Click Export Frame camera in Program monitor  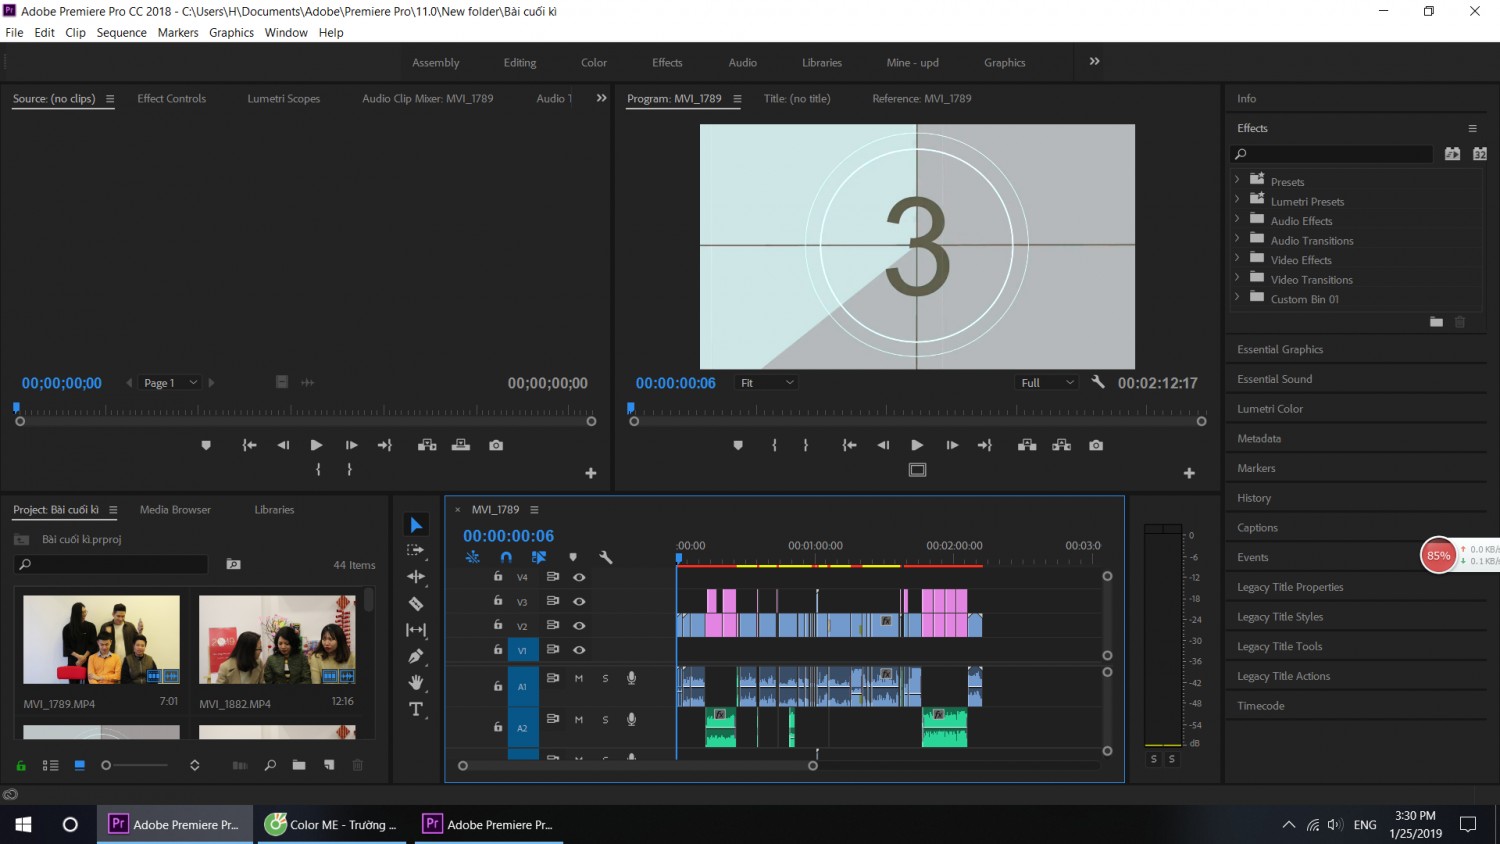pos(1096,445)
